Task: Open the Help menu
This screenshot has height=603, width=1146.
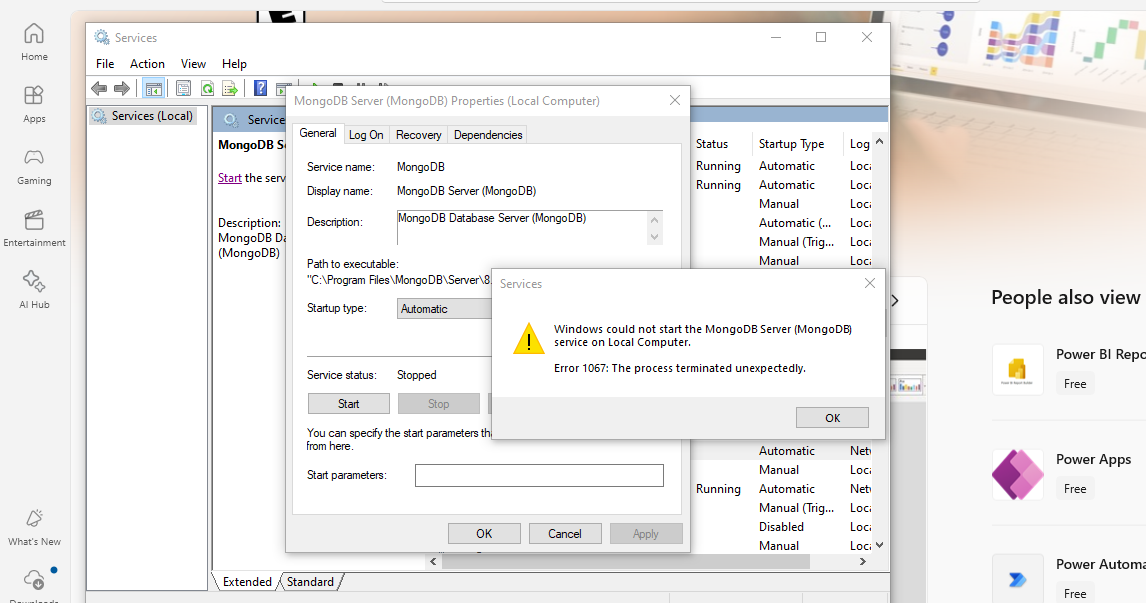Action: point(235,64)
